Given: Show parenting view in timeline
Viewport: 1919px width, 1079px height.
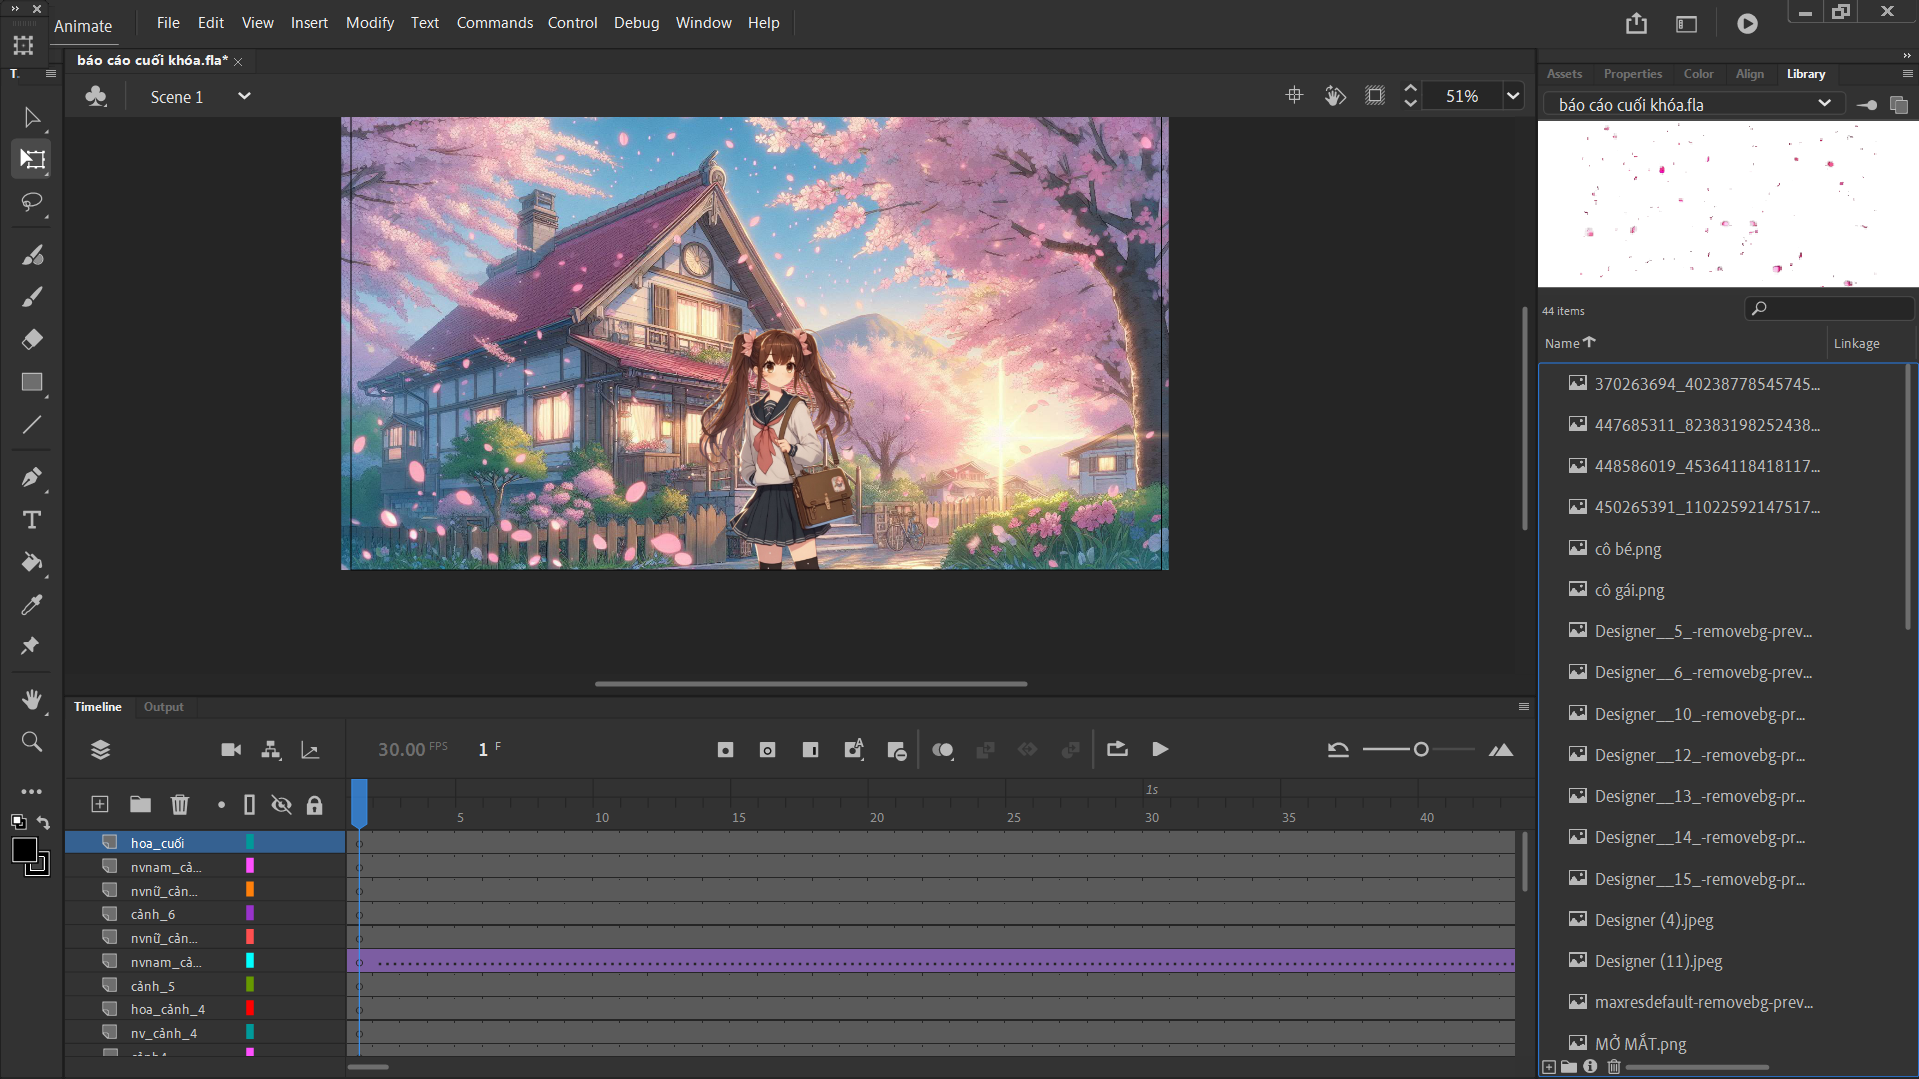Looking at the screenshot, I should [271, 750].
